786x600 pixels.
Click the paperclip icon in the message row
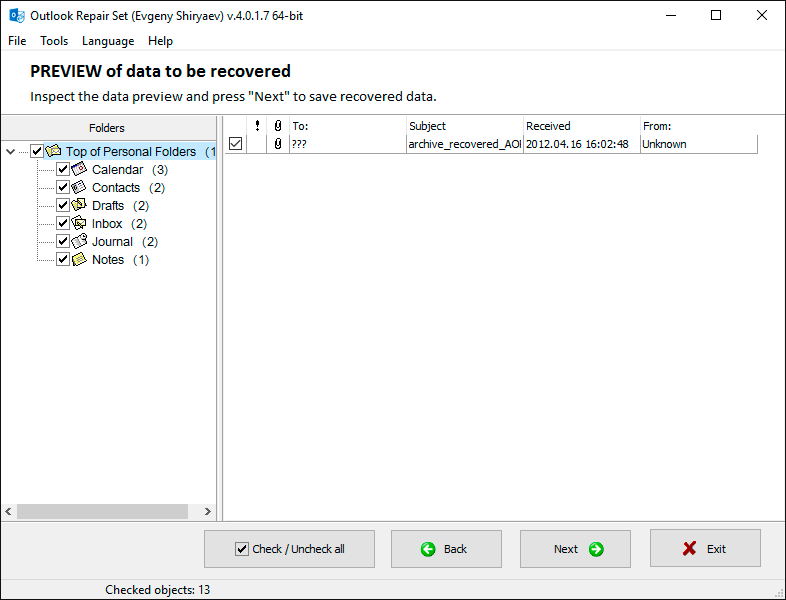(x=278, y=144)
